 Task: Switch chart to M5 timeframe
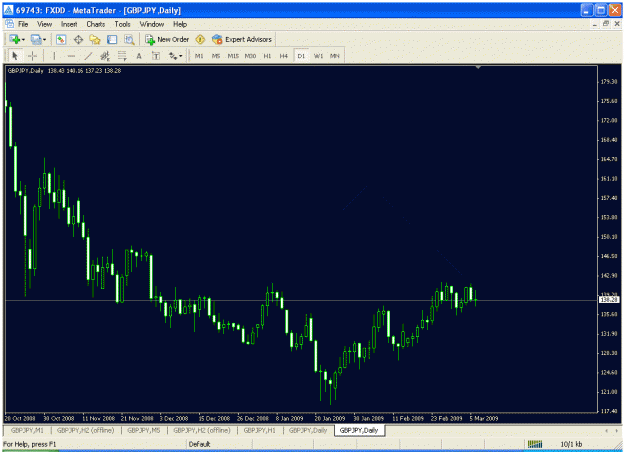coord(216,56)
